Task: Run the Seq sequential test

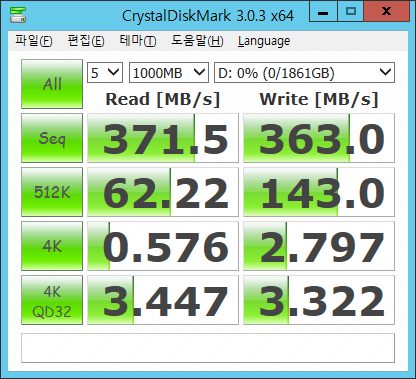Action: [x=52, y=138]
